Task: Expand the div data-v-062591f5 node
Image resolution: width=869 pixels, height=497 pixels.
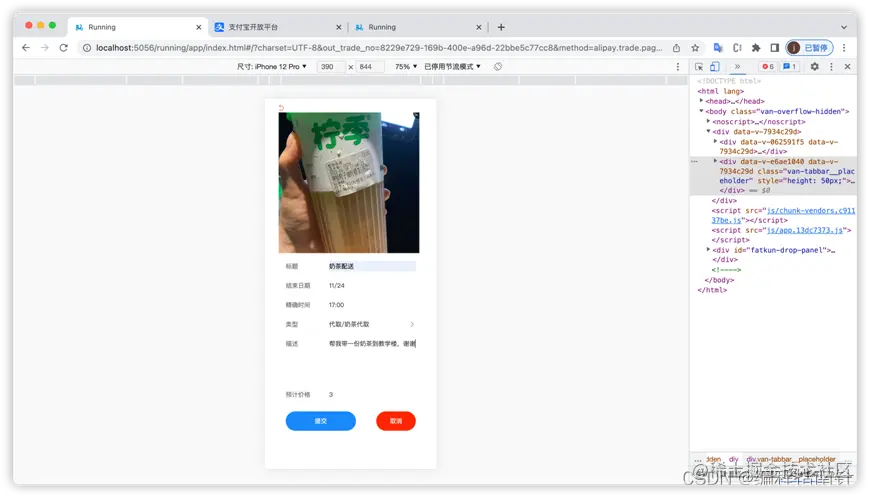Action: coord(715,142)
